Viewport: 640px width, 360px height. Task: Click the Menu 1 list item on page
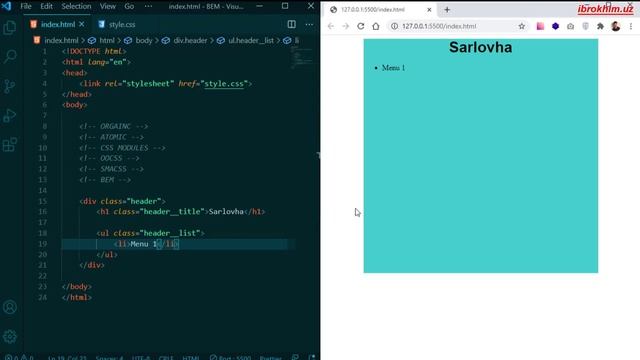coord(393,68)
